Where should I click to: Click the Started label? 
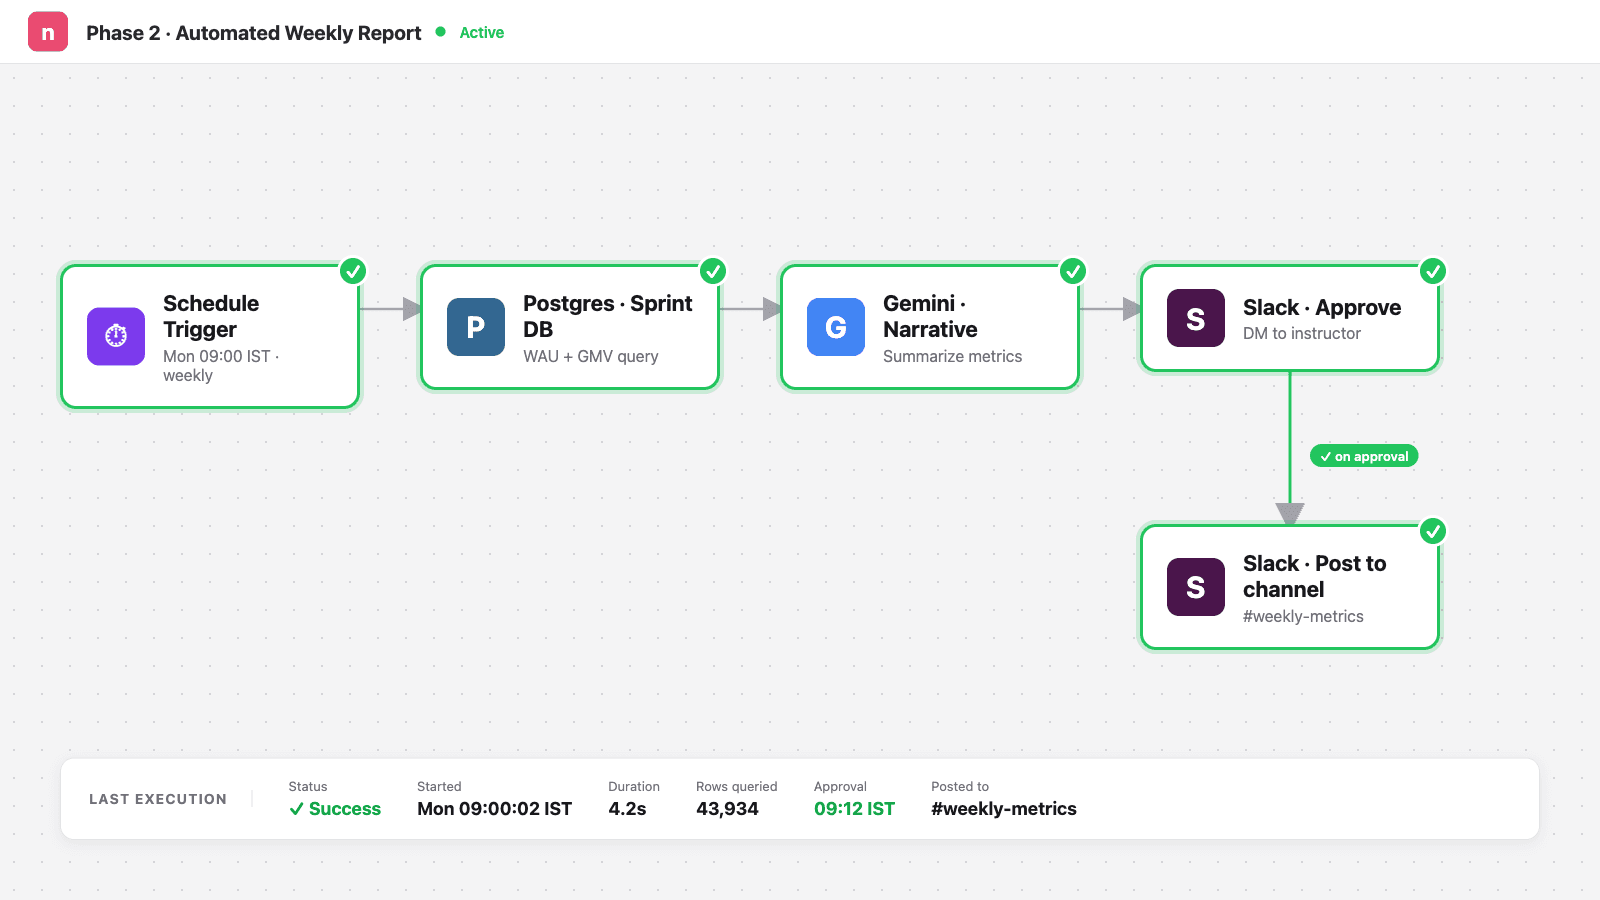tap(439, 787)
